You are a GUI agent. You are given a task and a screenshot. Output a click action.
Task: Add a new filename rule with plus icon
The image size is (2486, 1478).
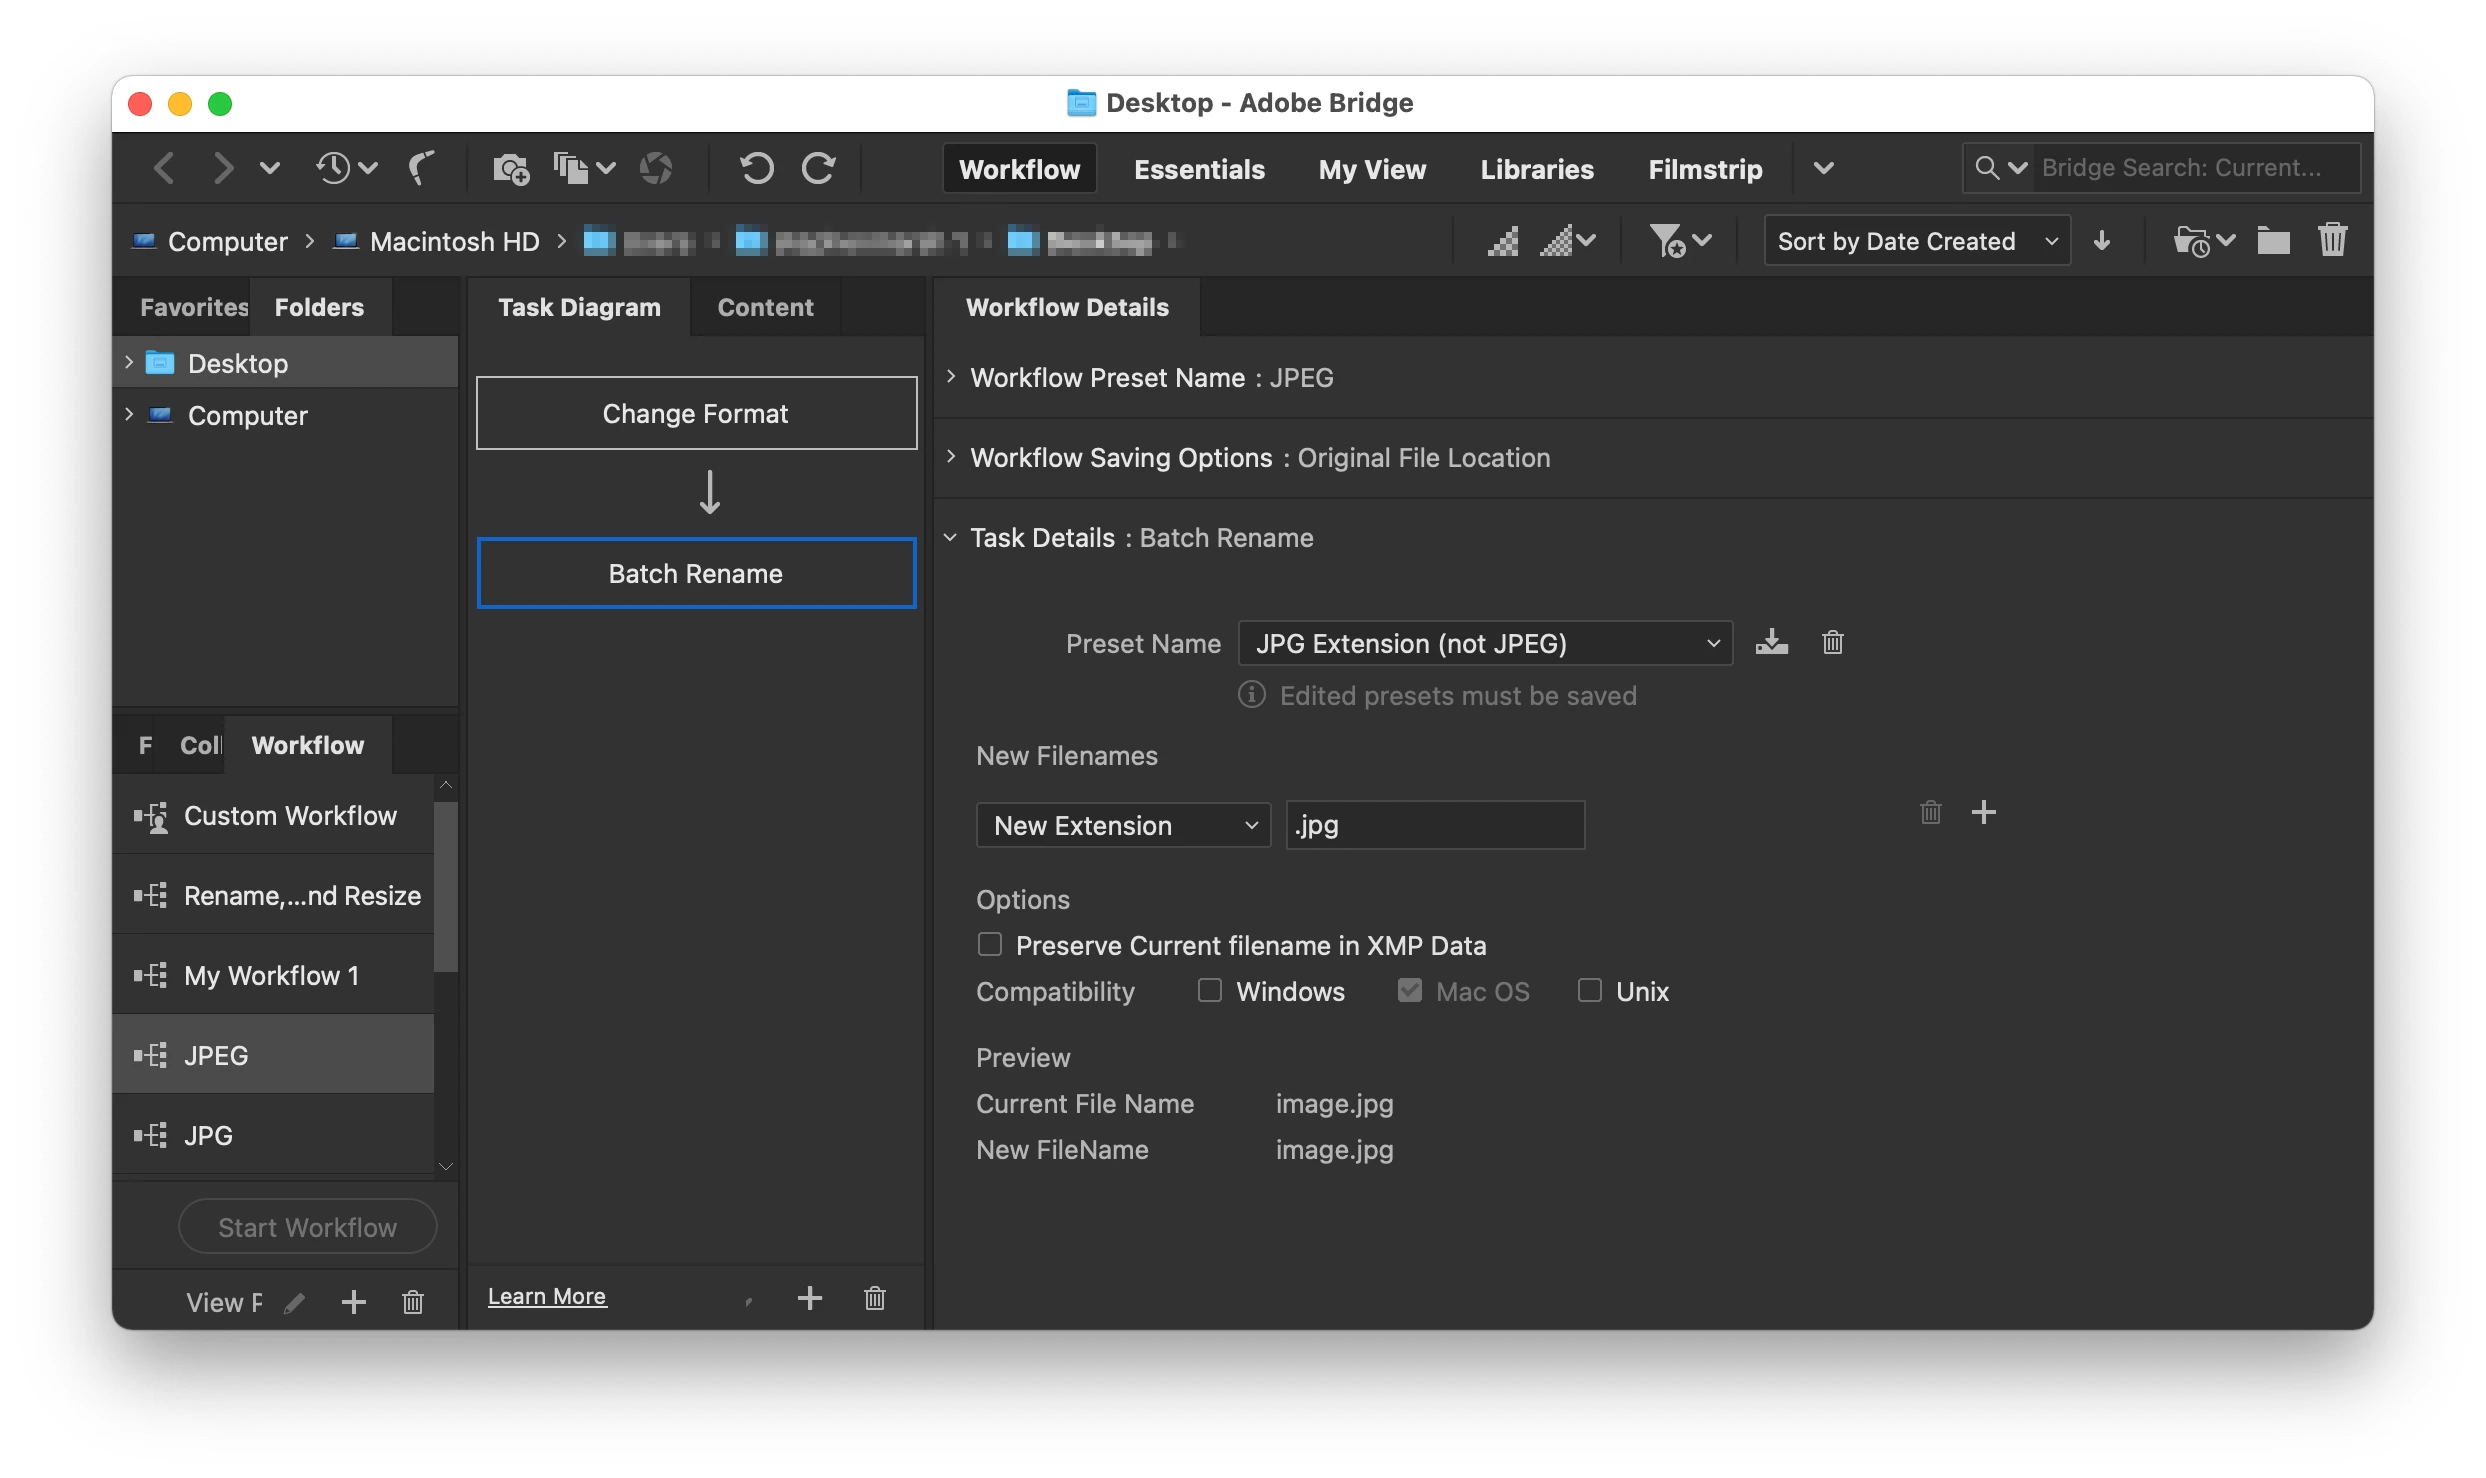click(x=1983, y=812)
